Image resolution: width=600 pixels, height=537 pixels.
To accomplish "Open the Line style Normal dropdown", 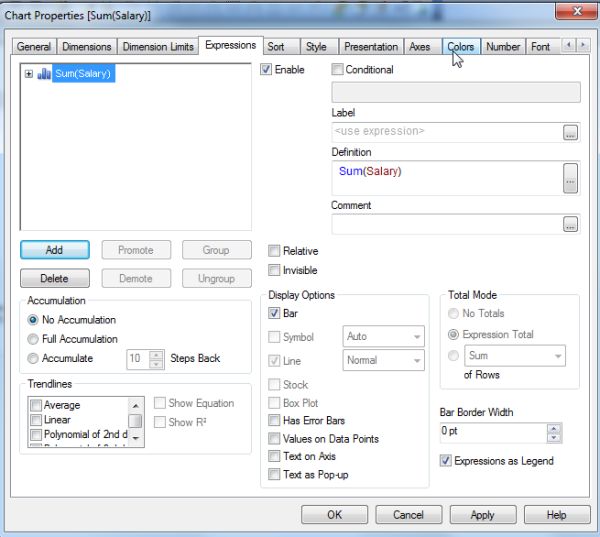I will [383, 360].
